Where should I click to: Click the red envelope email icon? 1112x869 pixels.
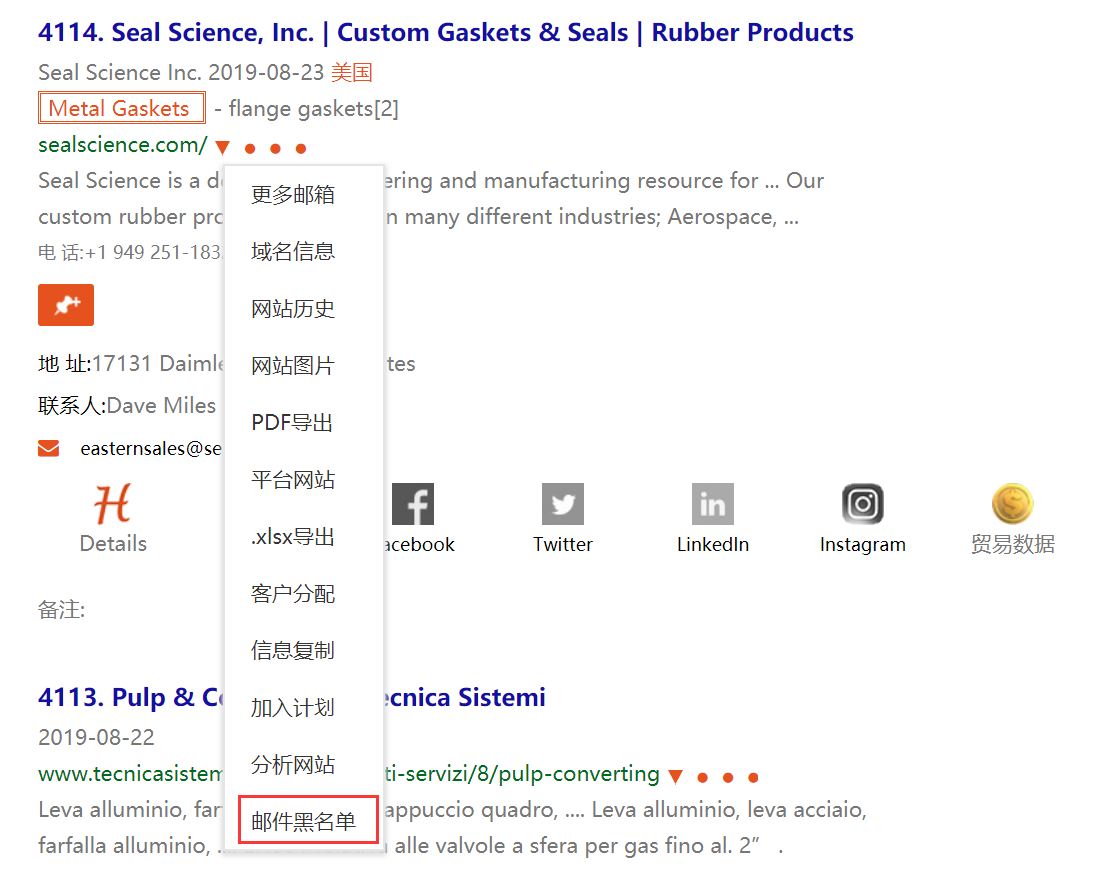click(48, 448)
